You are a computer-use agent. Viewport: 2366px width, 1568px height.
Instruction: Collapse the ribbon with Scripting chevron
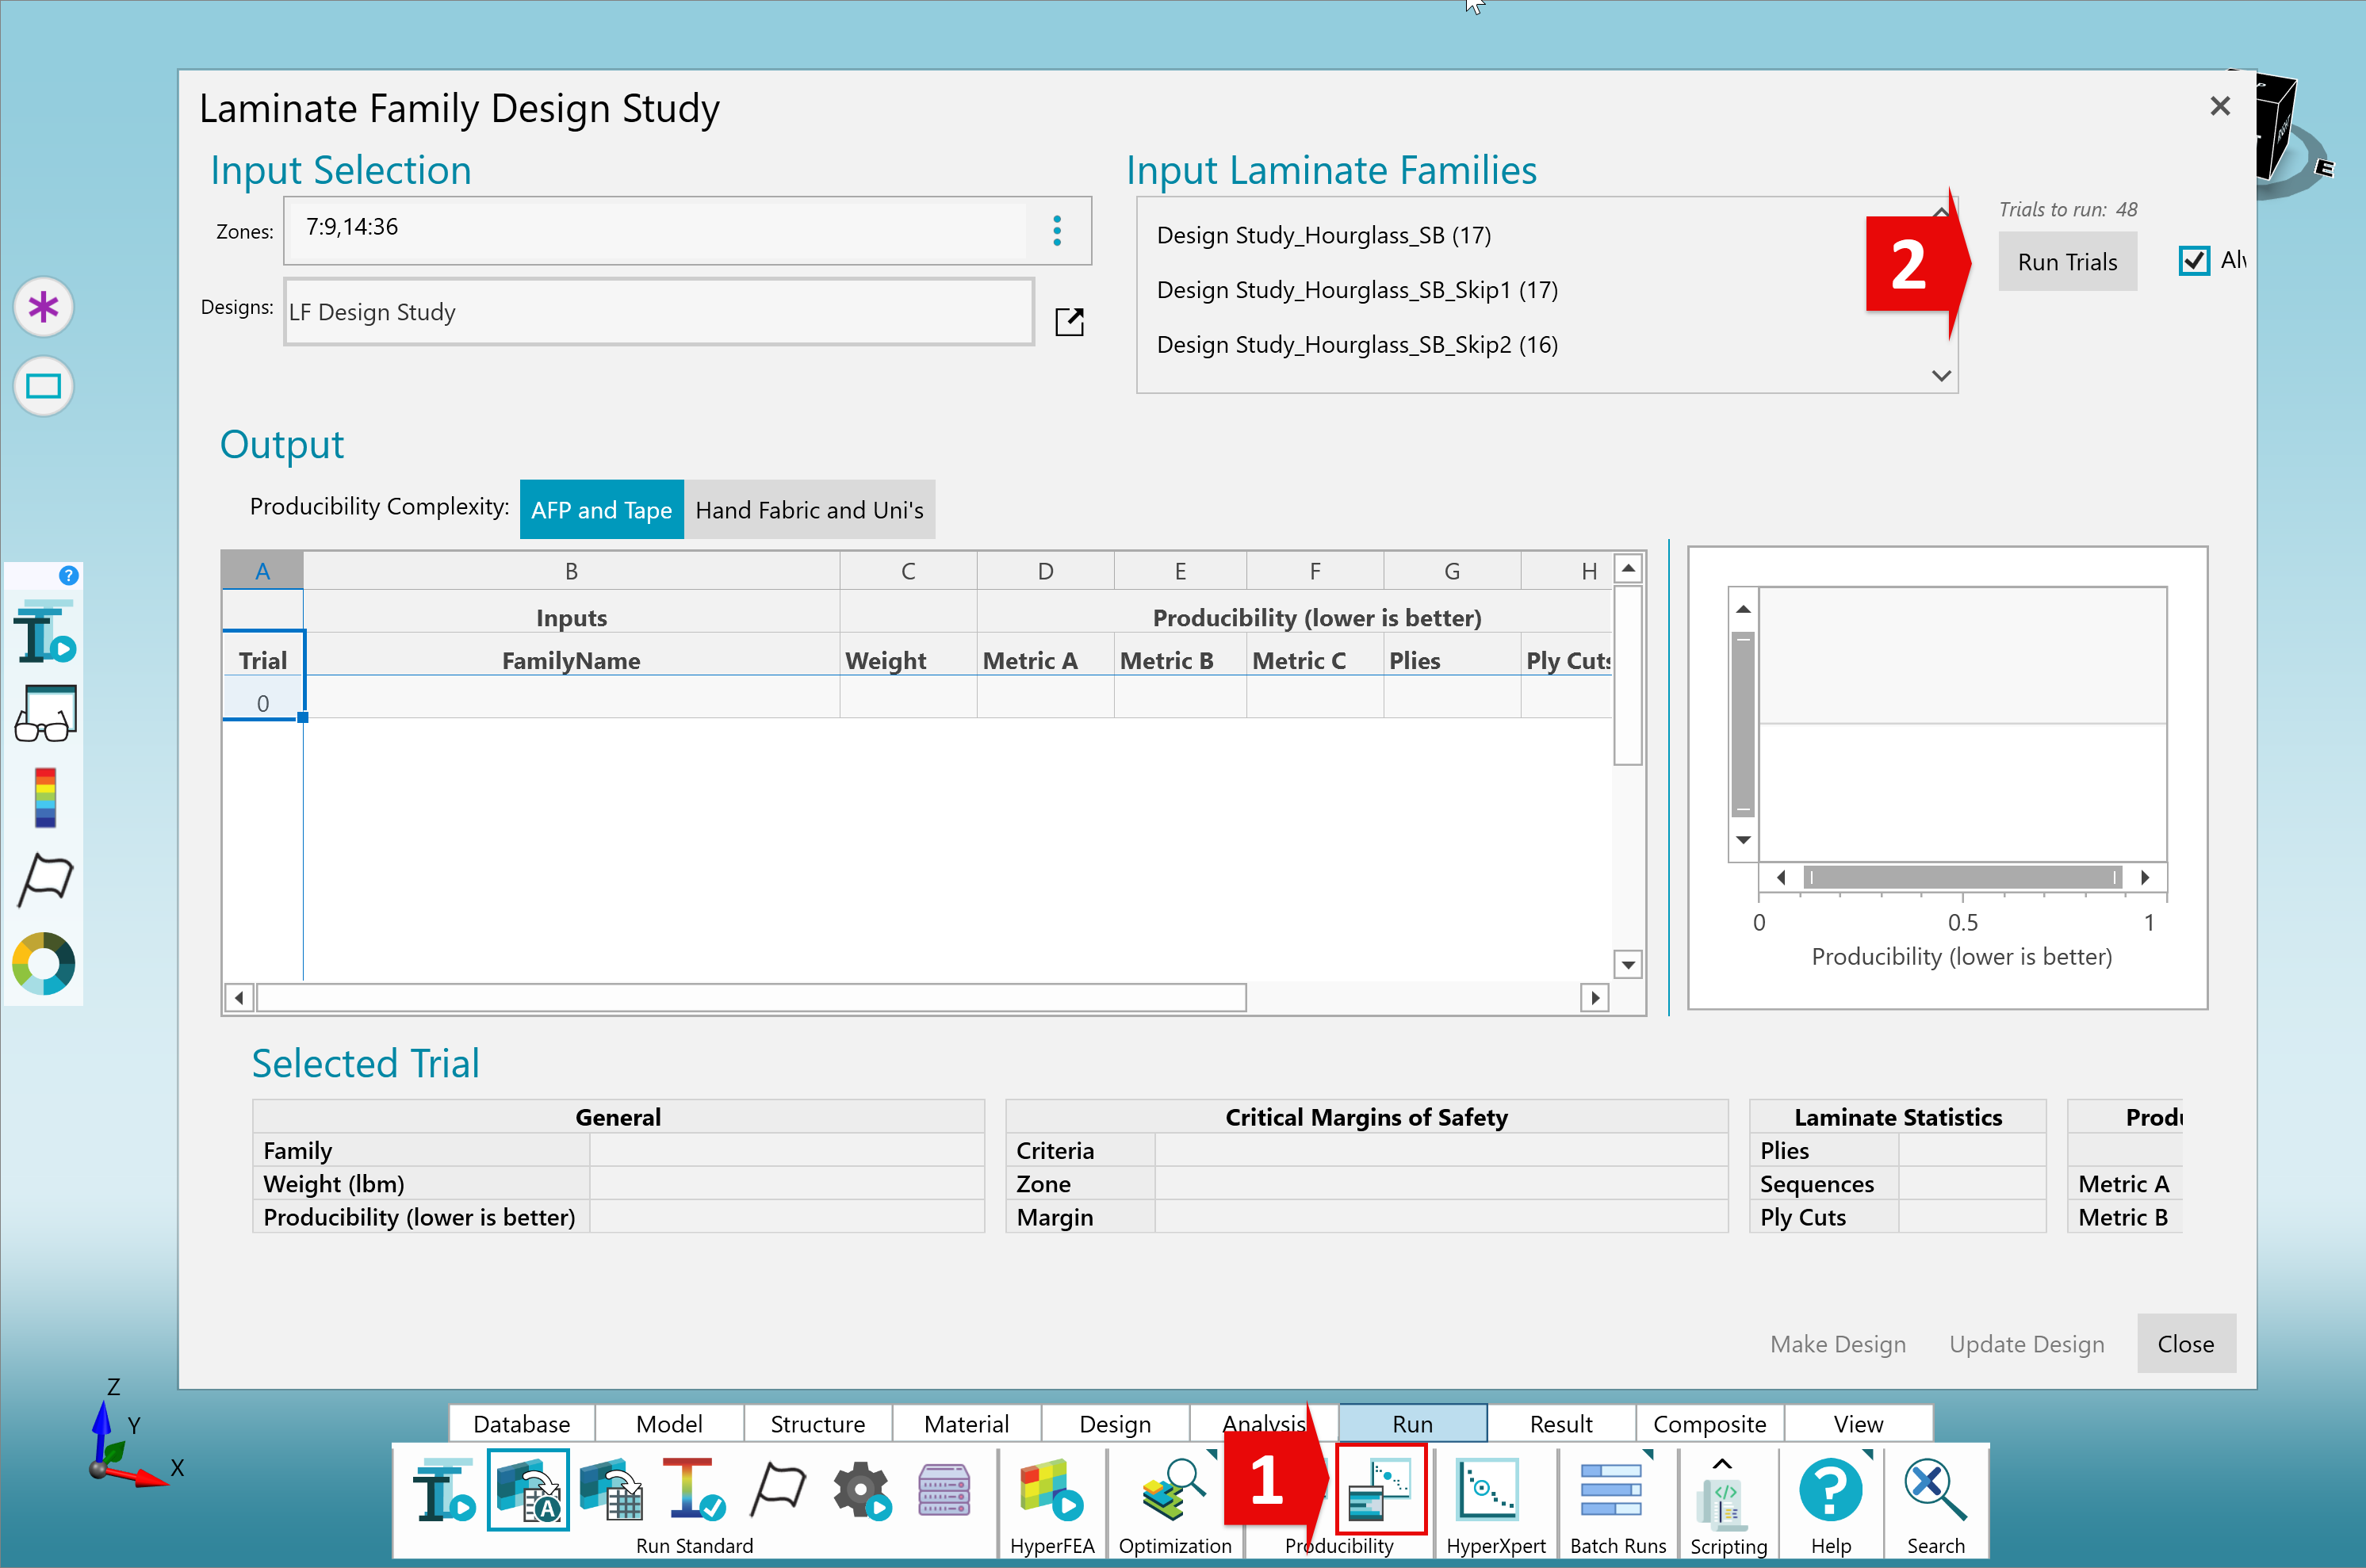[1721, 1463]
